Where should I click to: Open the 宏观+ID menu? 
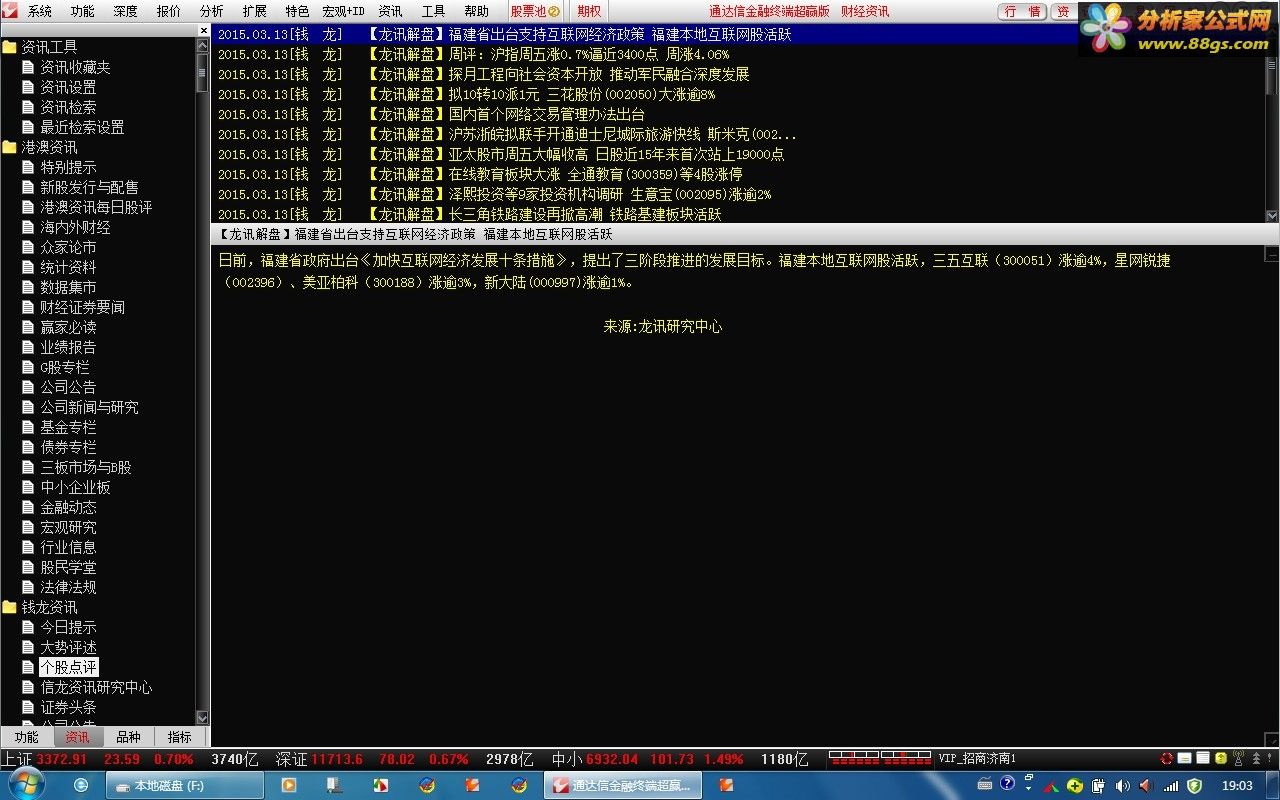pos(343,12)
